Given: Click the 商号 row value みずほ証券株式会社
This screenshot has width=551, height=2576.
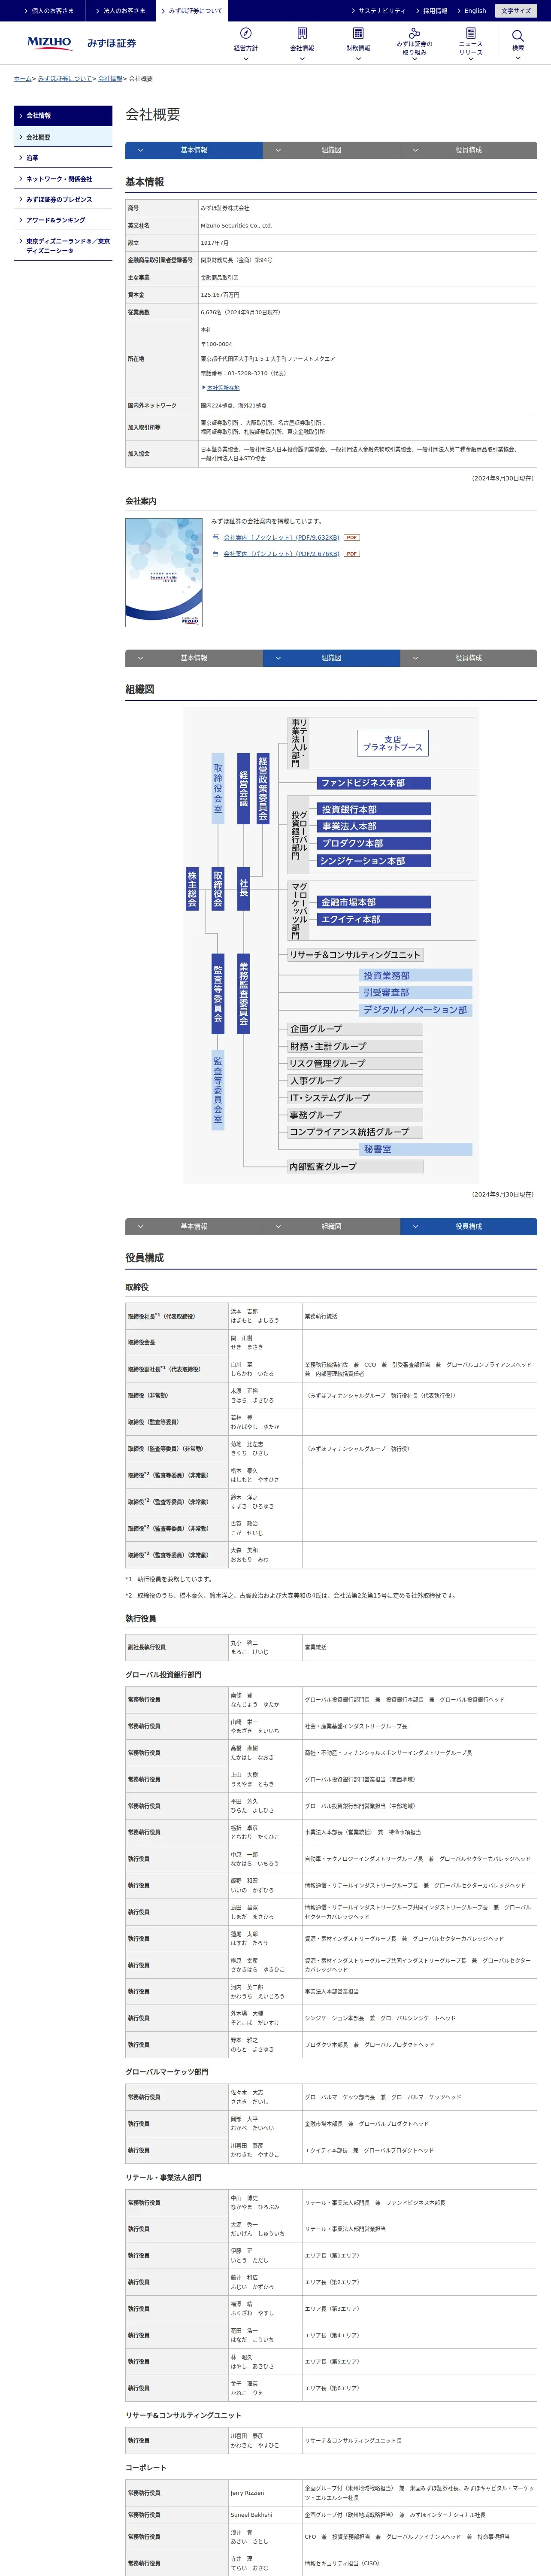Looking at the screenshot, I should pyautogui.click(x=225, y=208).
